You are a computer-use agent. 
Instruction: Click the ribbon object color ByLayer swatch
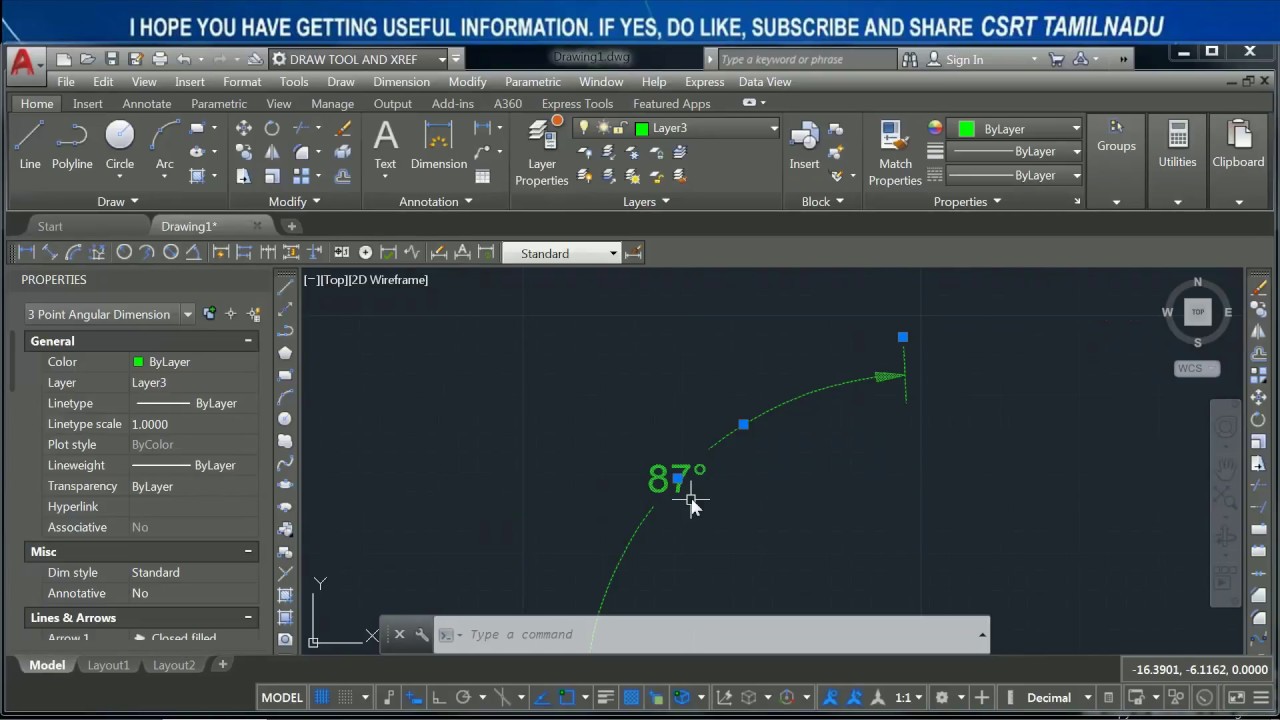(x=967, y=129)
